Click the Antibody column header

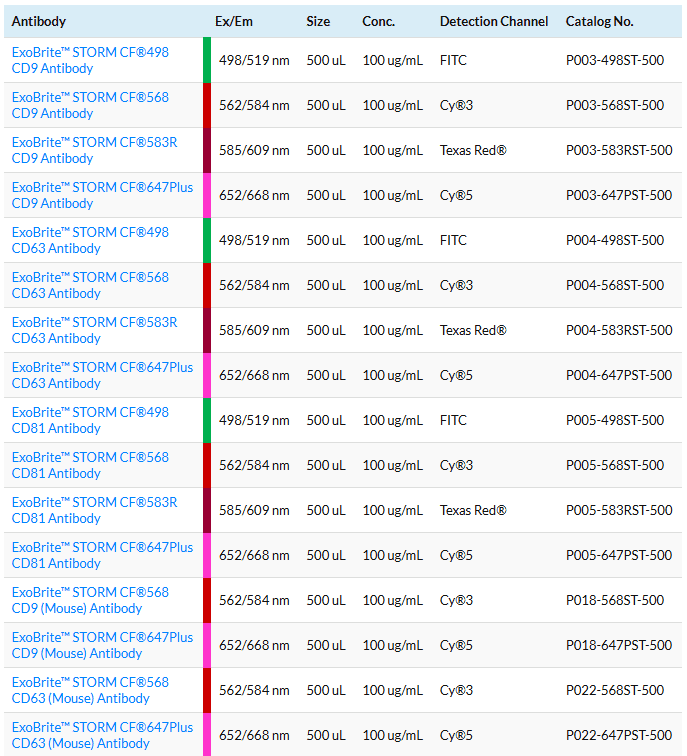point(39,21)
